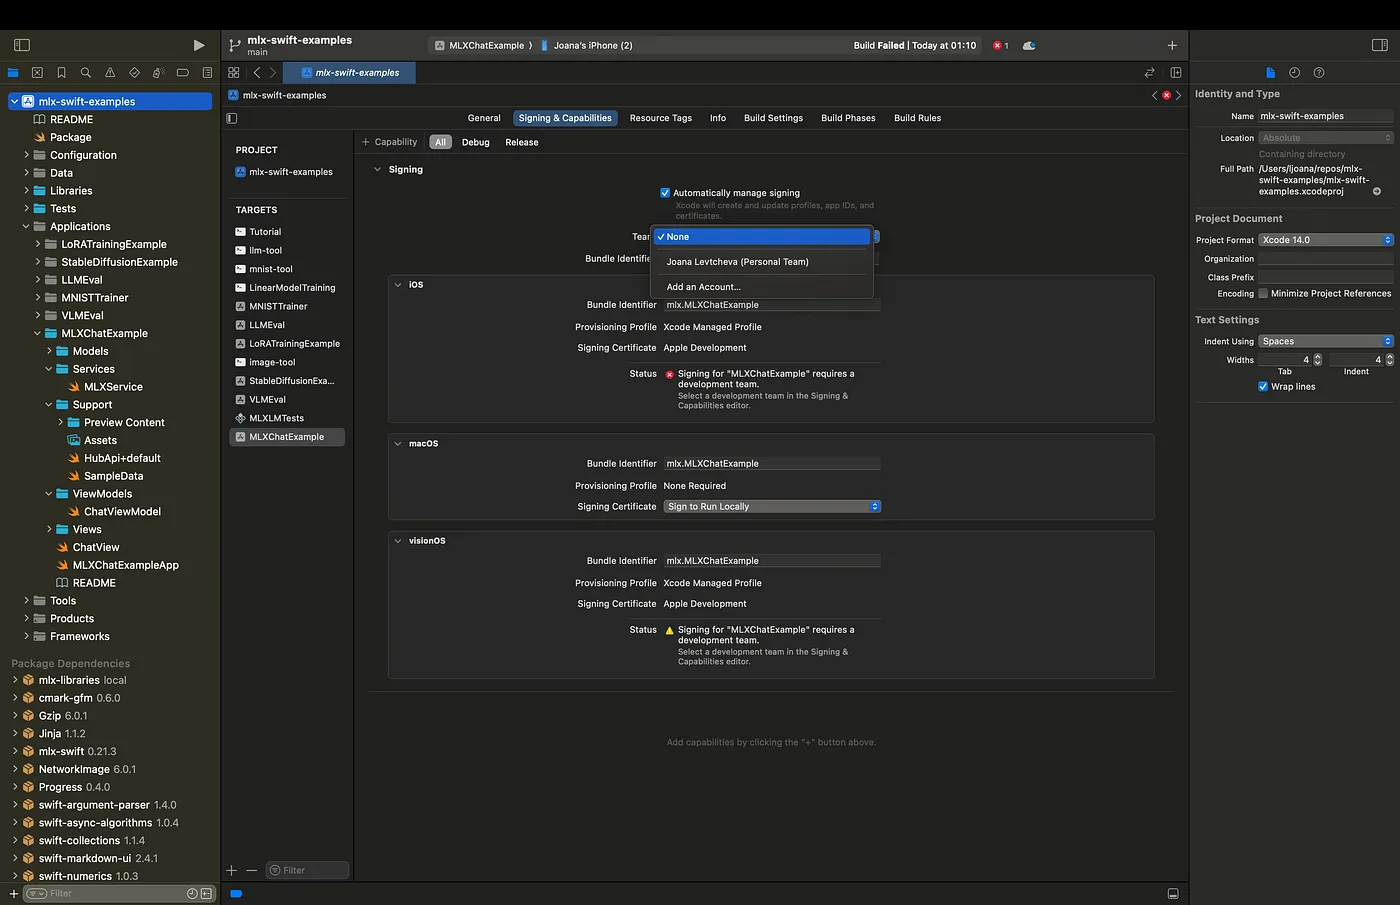The image size is (1400, 905).
Task: Collapse the iOS signing section
Action: click(398, 285)
